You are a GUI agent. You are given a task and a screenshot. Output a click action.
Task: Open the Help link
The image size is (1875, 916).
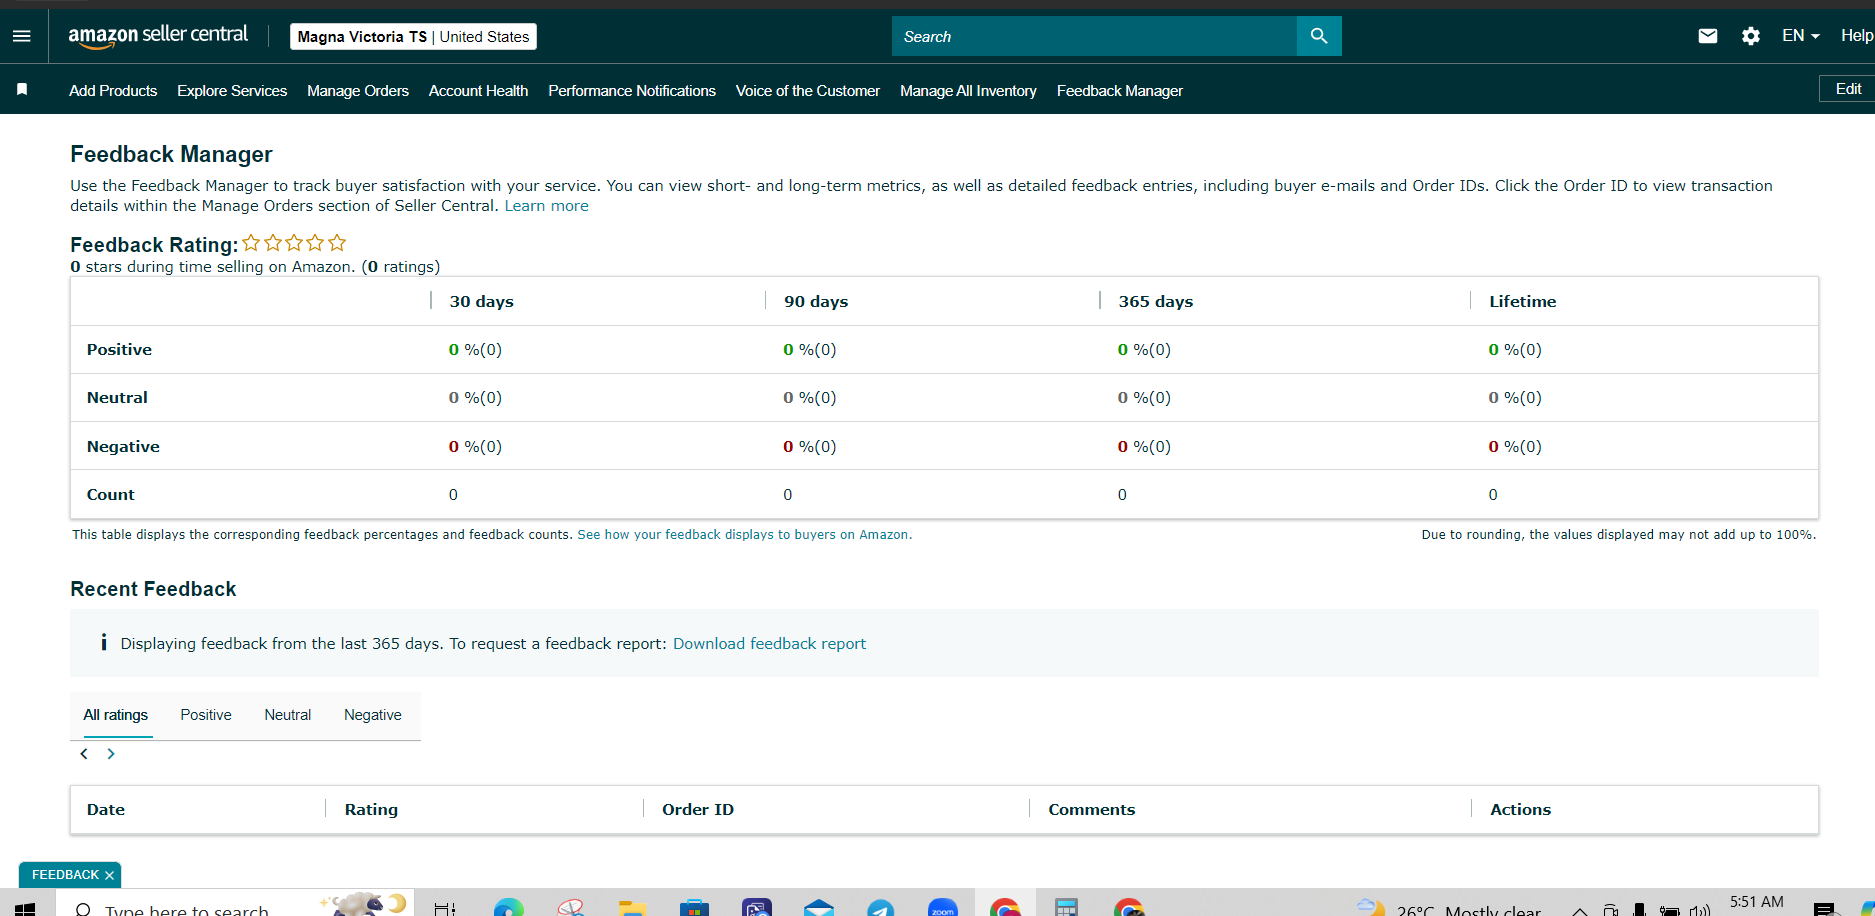[1857, 36]
